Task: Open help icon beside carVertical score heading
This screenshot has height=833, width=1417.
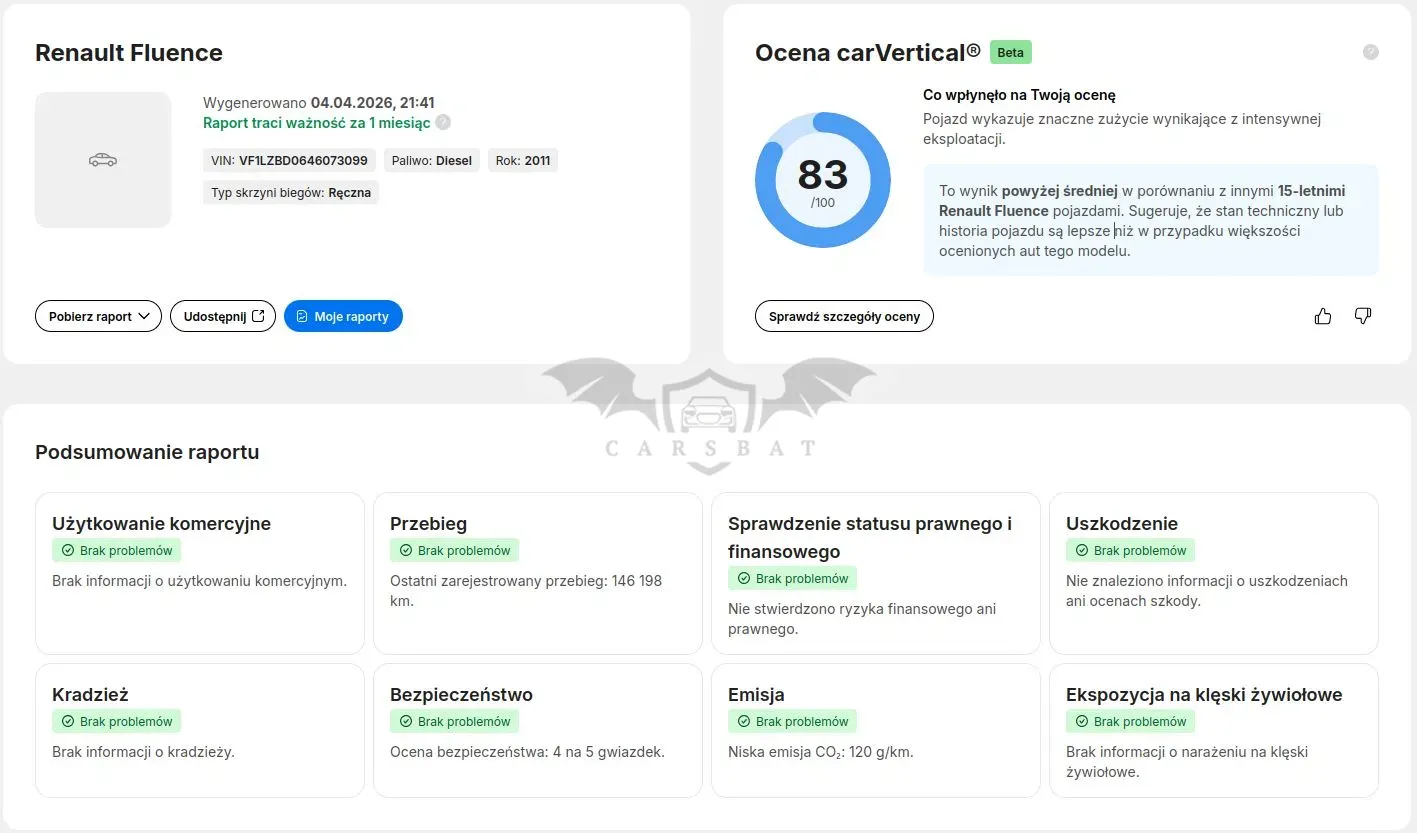Action: point(1370,52)
